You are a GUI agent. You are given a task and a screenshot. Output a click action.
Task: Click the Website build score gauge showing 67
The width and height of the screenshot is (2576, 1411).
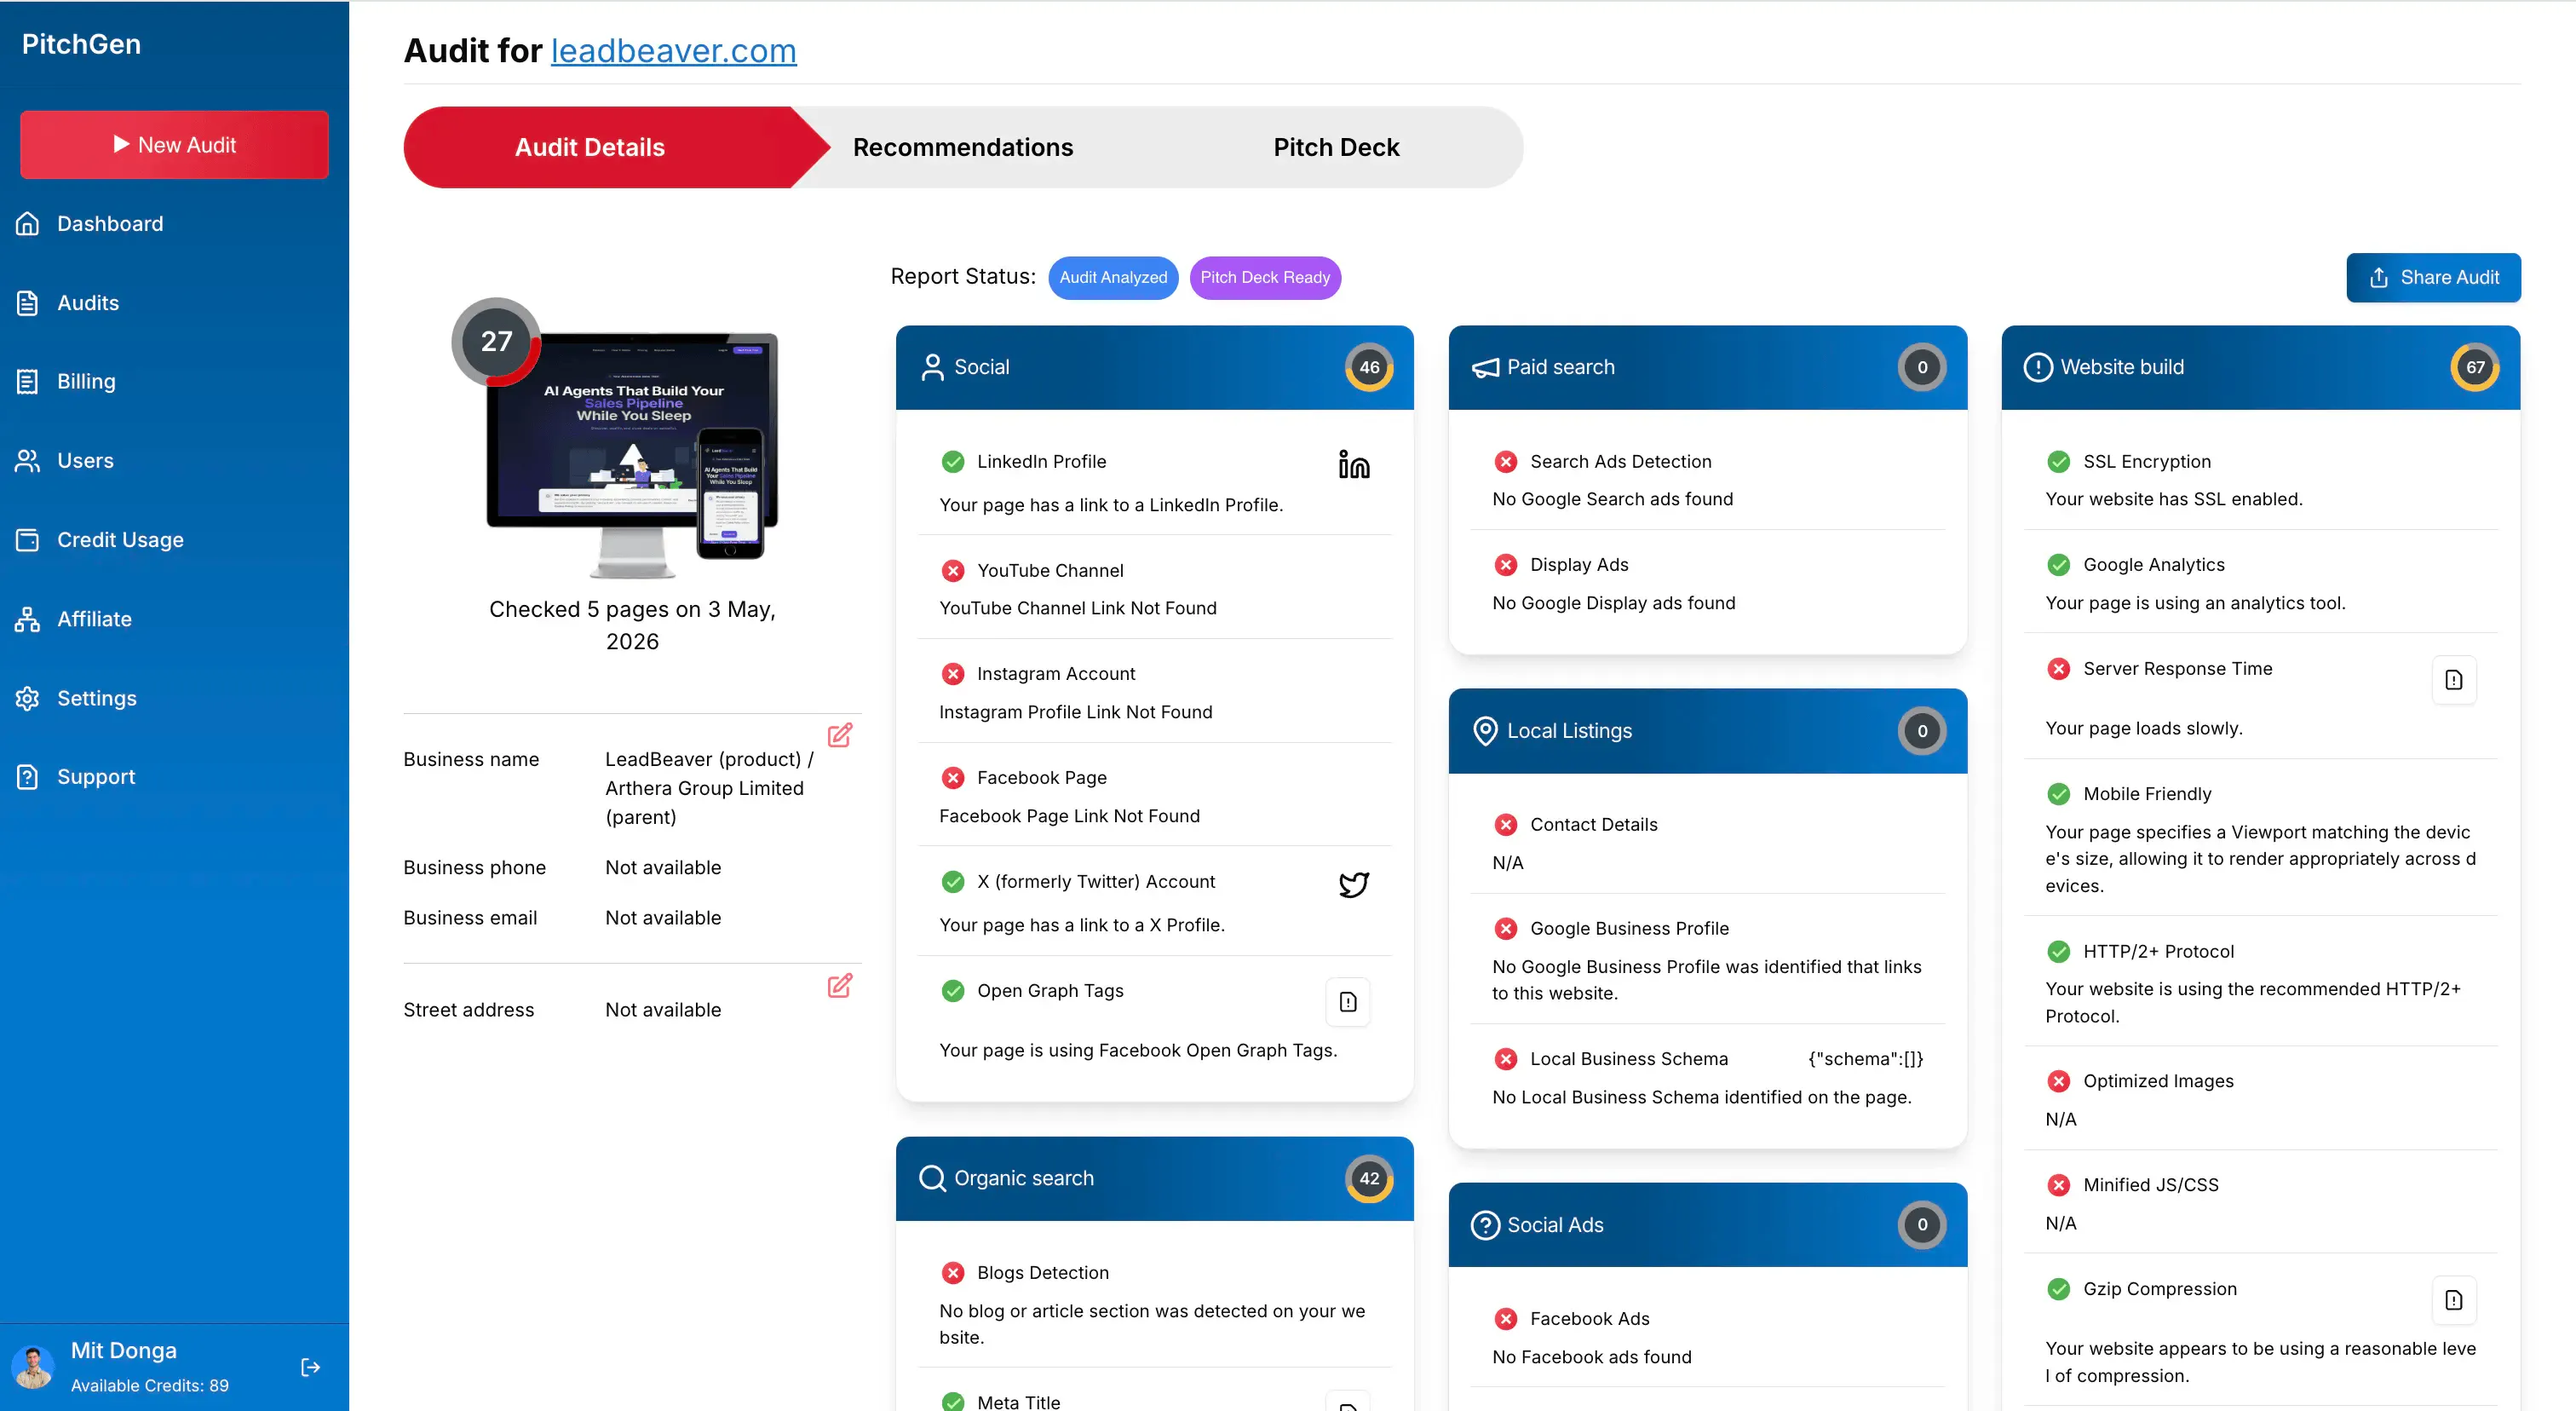2475,367
